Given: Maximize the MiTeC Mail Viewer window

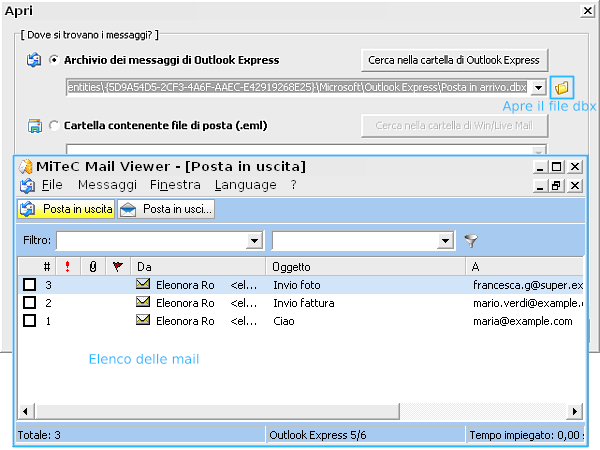Looking at the screenshot, I should pos(557,167).
